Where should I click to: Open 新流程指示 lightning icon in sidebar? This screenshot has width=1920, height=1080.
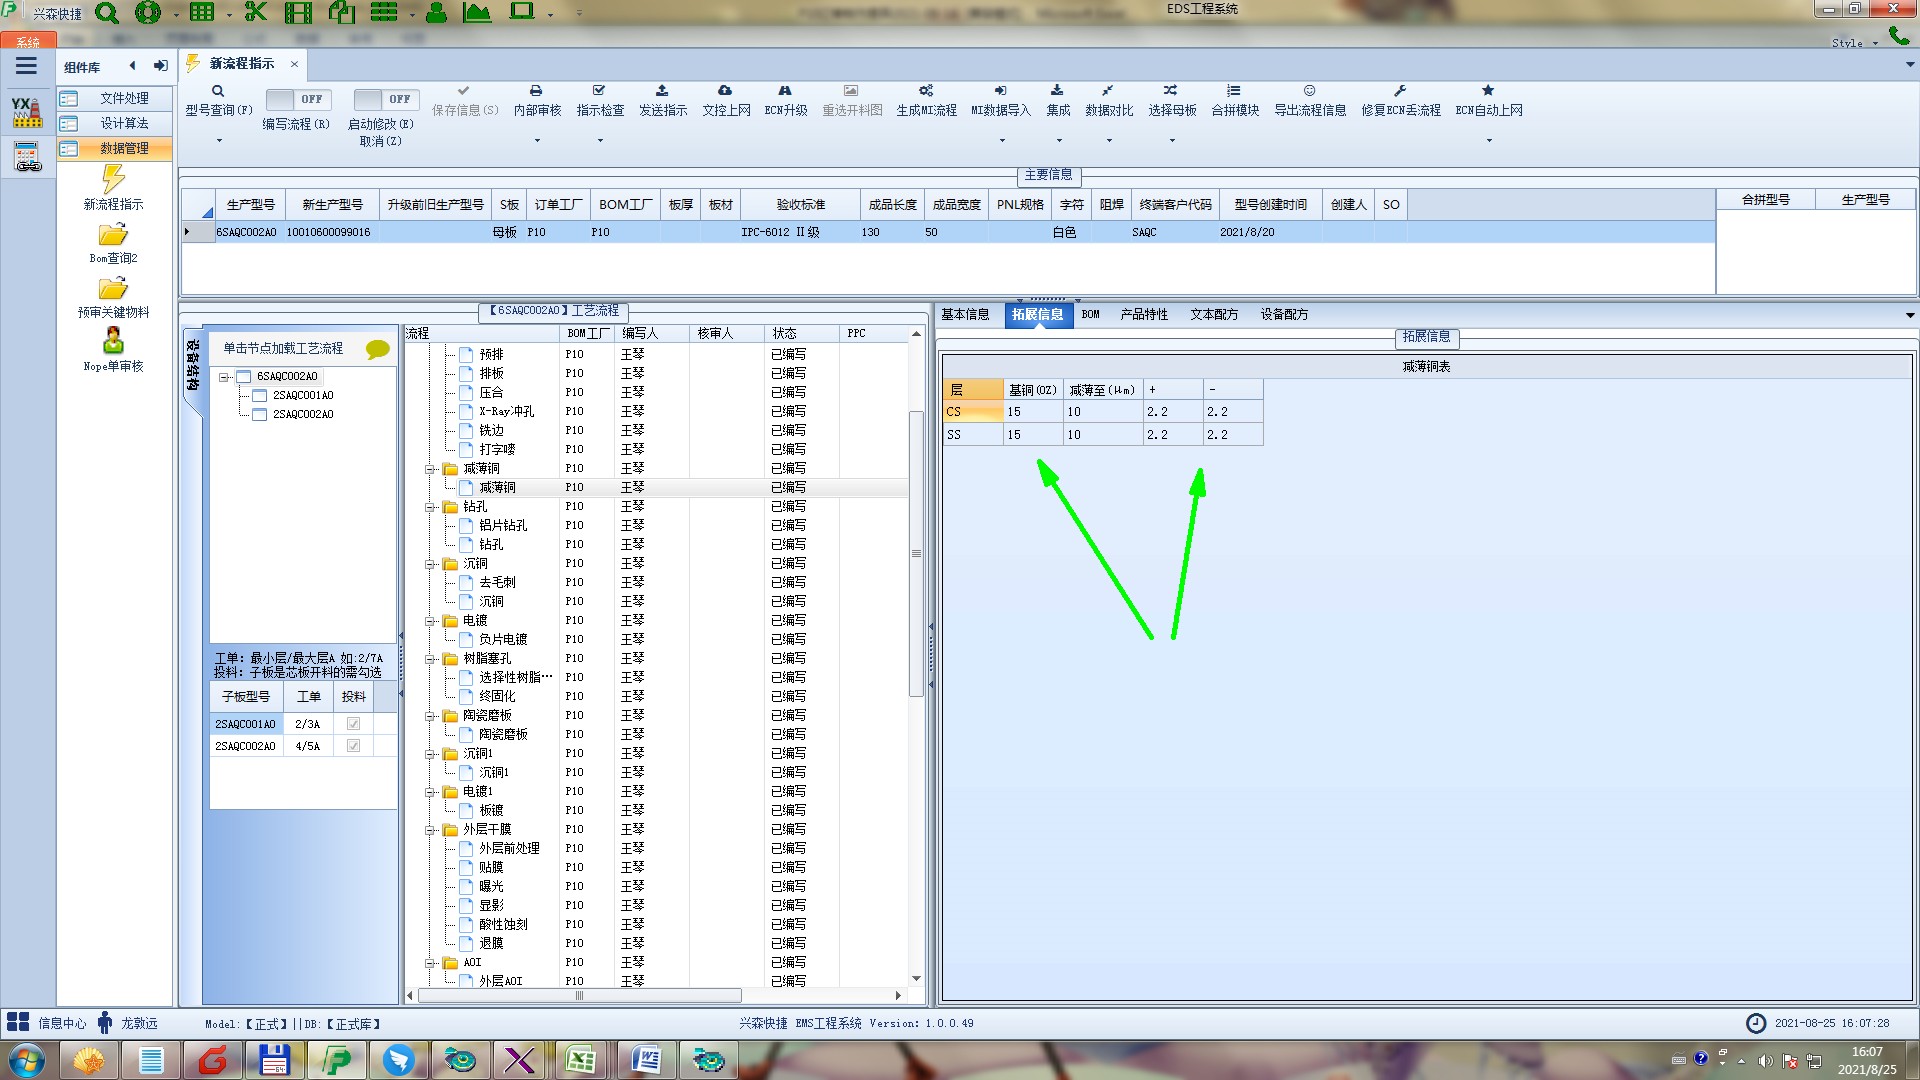113,180
